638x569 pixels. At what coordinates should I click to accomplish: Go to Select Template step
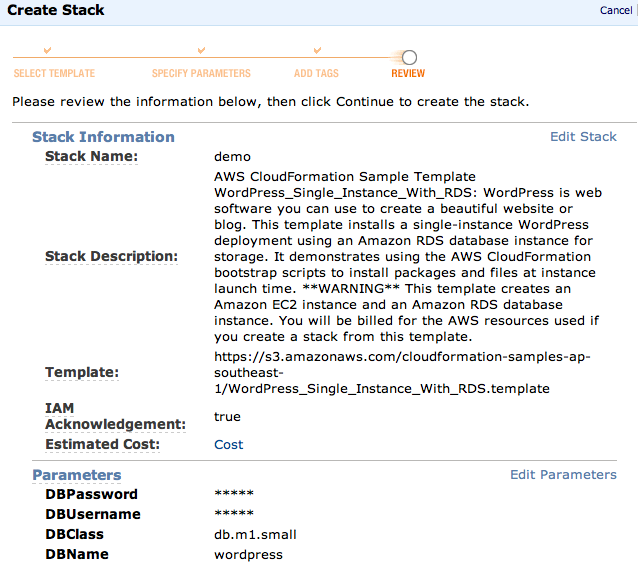pos(54,73)
